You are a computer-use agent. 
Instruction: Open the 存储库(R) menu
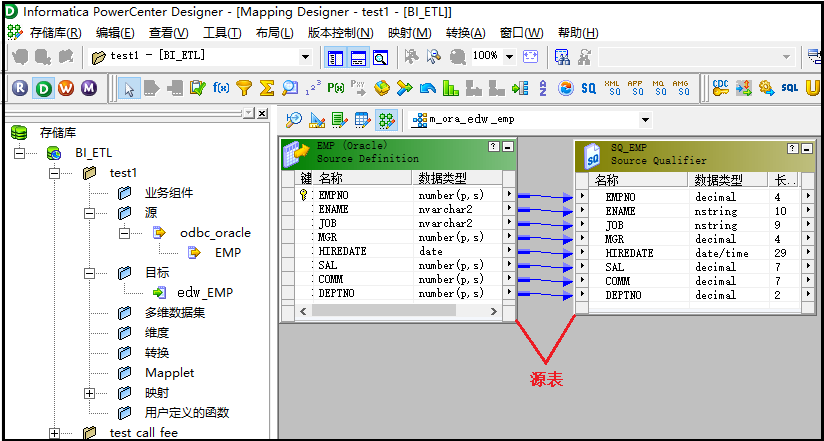point(56,33)
